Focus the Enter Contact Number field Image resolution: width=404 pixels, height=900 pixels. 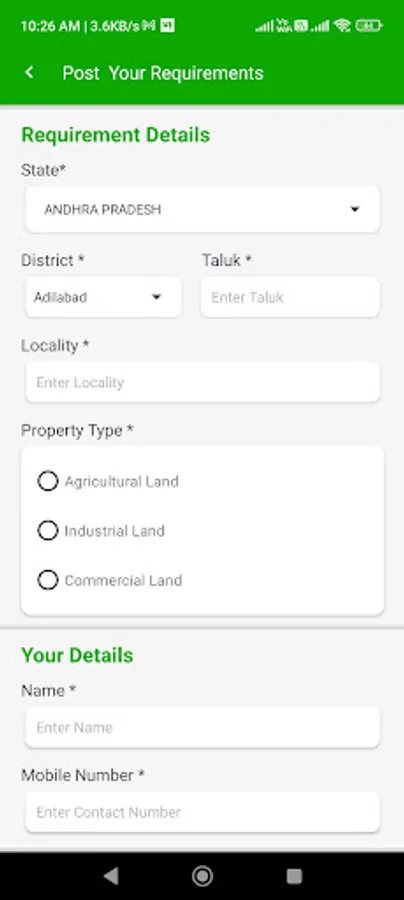coord(203,812)
